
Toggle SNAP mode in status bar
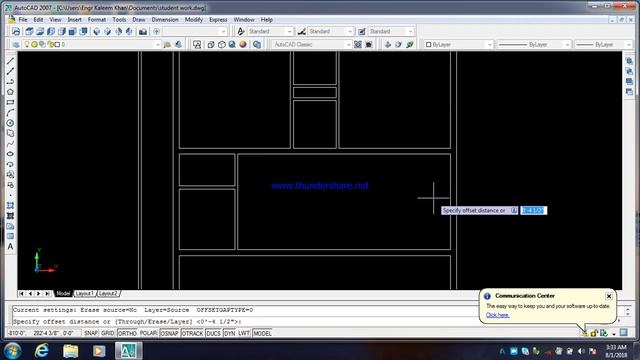coord(91,333)
